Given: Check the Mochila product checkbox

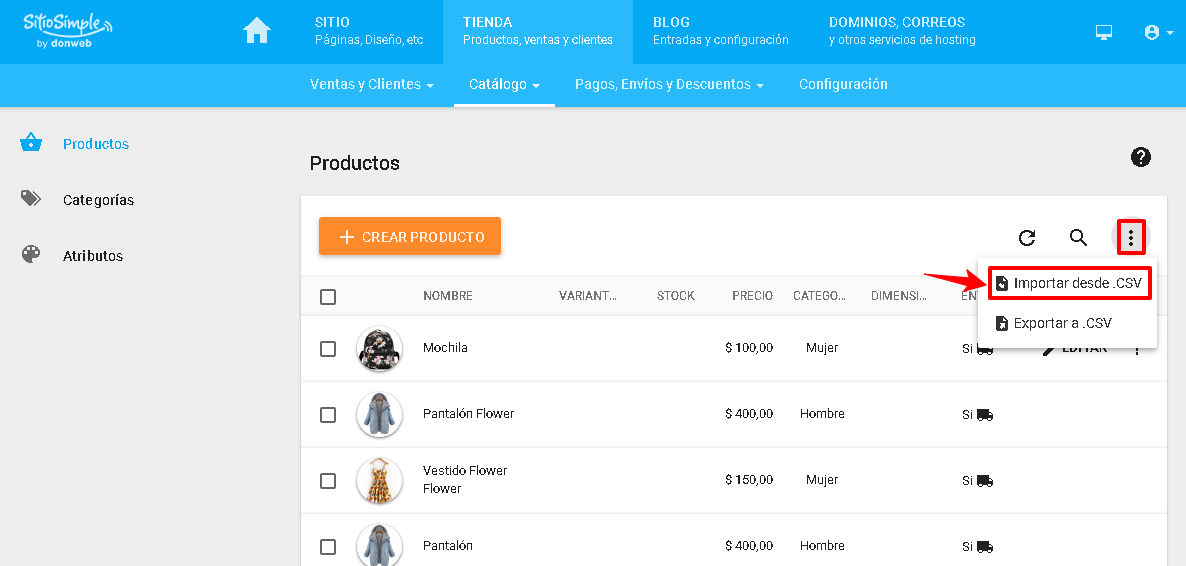Looking at the screenshot, I should 328,349.
